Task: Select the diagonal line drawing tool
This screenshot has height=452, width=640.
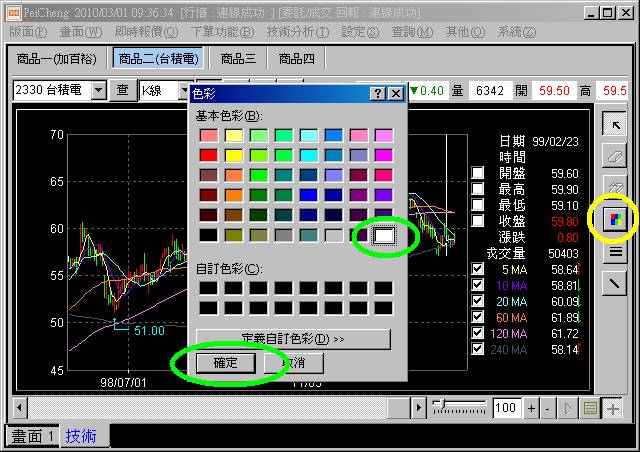Action: point(615,284)
